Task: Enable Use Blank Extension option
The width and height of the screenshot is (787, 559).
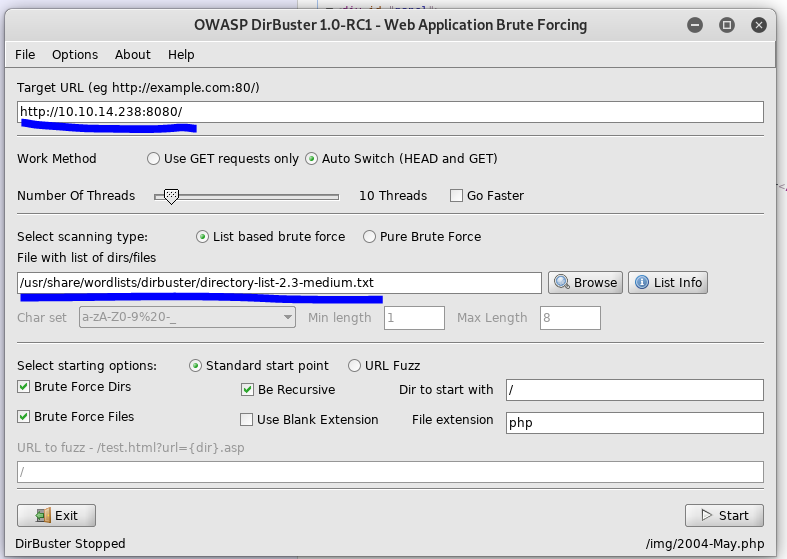Action: tap(248, 420)
